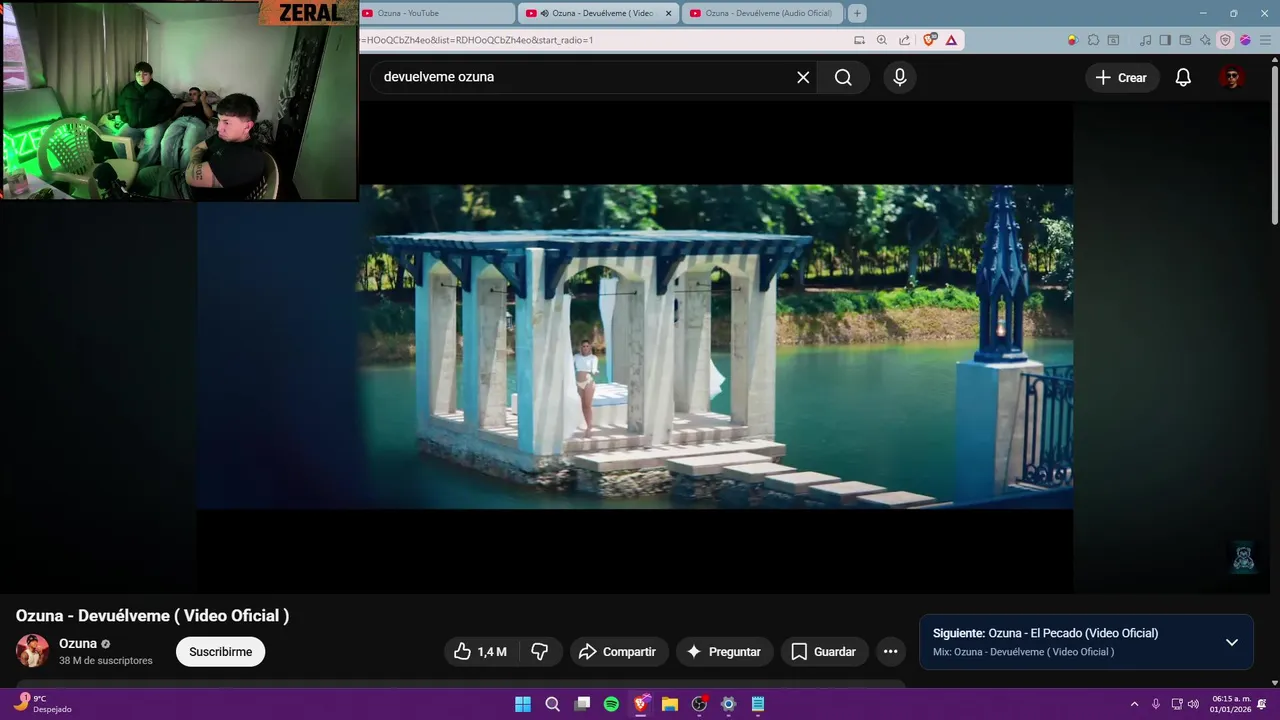Click the zoom magnifier icon in address bar

[x=882, y=40]
